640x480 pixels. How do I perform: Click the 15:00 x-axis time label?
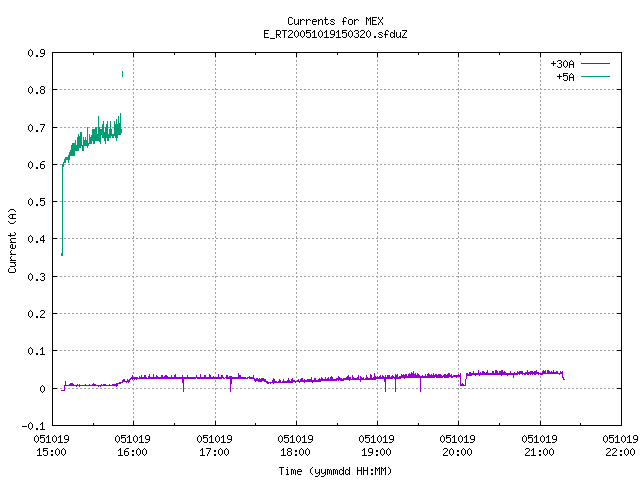pyautogui.click(x=51, y=452)
